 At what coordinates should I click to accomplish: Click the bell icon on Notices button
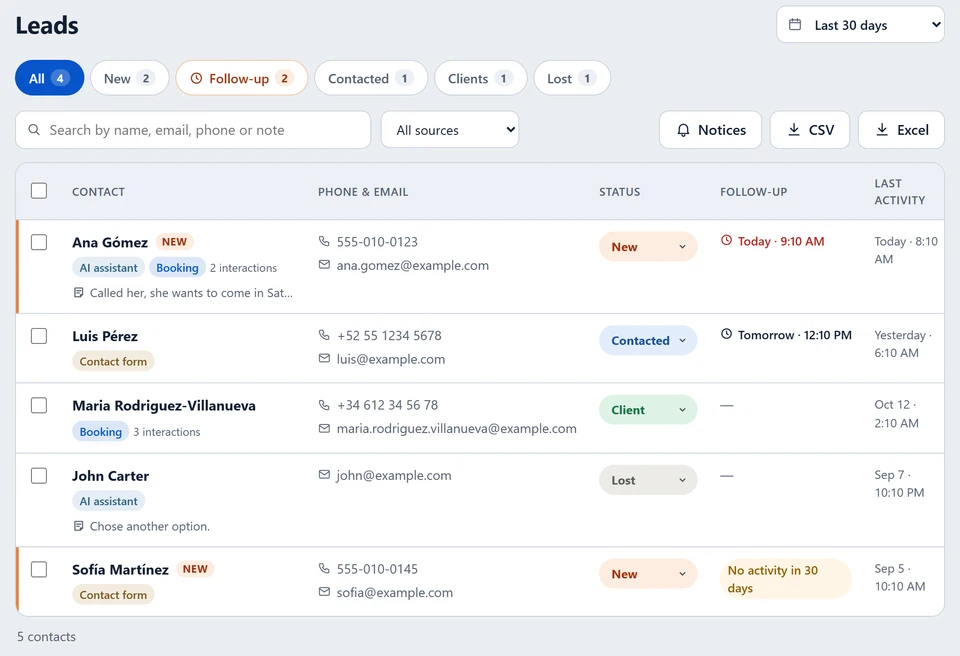pyautogui.click(x=683, y=130)
